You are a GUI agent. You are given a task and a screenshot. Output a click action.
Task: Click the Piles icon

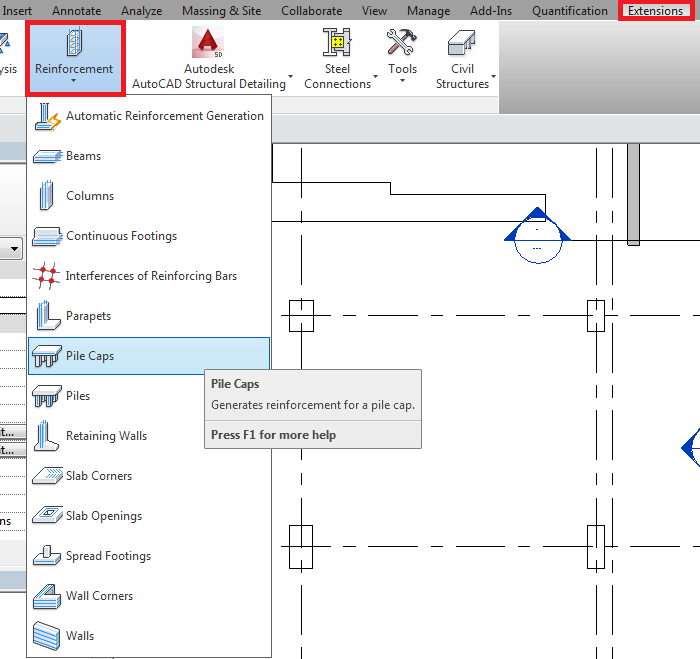point(47,396)
